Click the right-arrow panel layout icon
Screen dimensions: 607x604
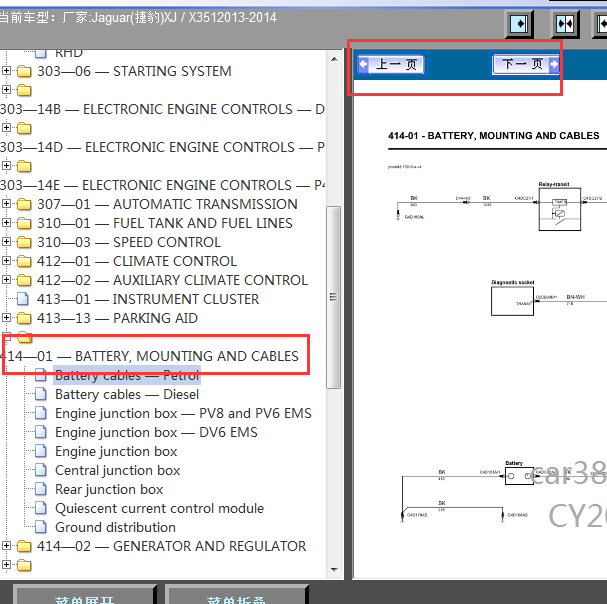point(519,24)
